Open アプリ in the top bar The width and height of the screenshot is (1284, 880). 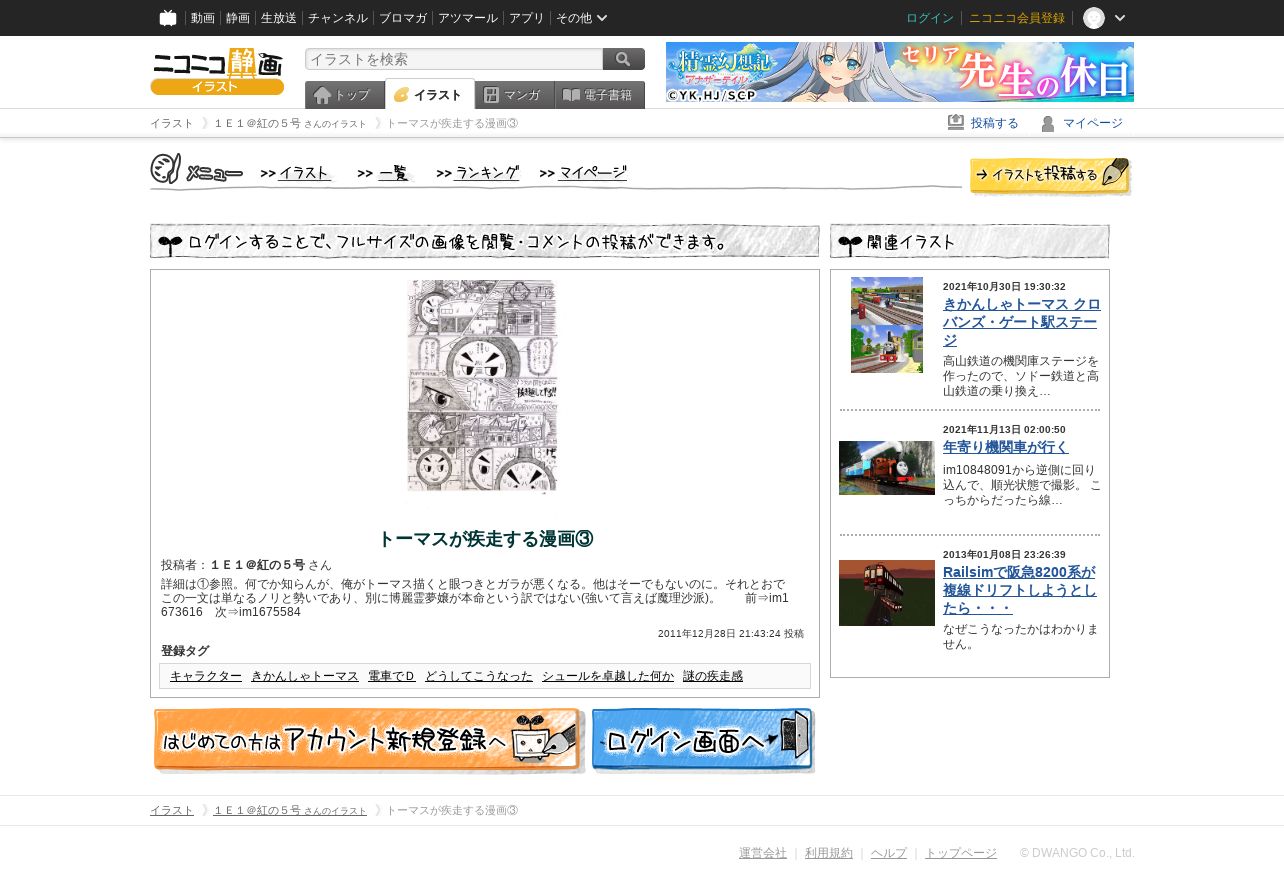pos(527,18)
